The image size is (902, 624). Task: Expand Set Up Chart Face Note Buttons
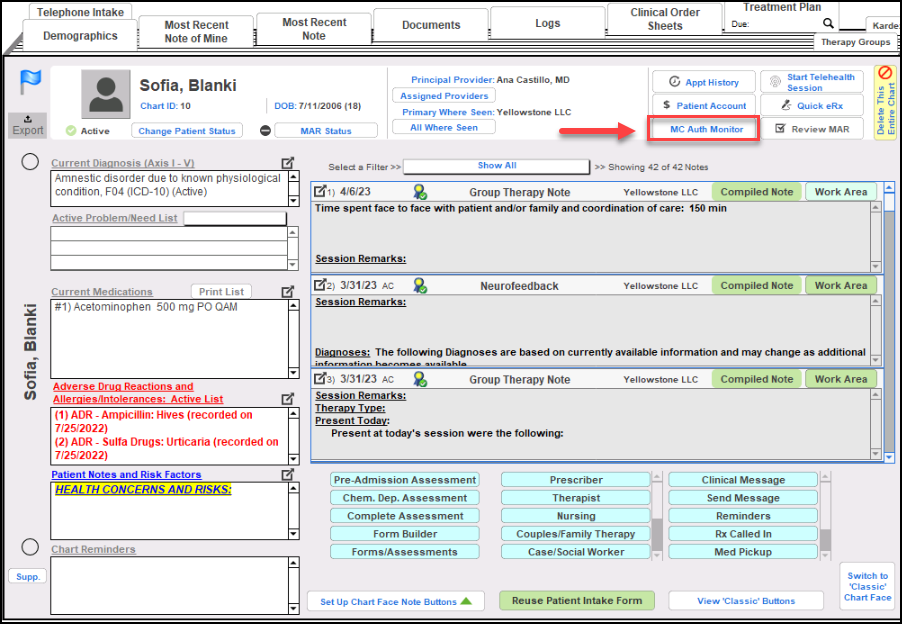coord(395,602)
